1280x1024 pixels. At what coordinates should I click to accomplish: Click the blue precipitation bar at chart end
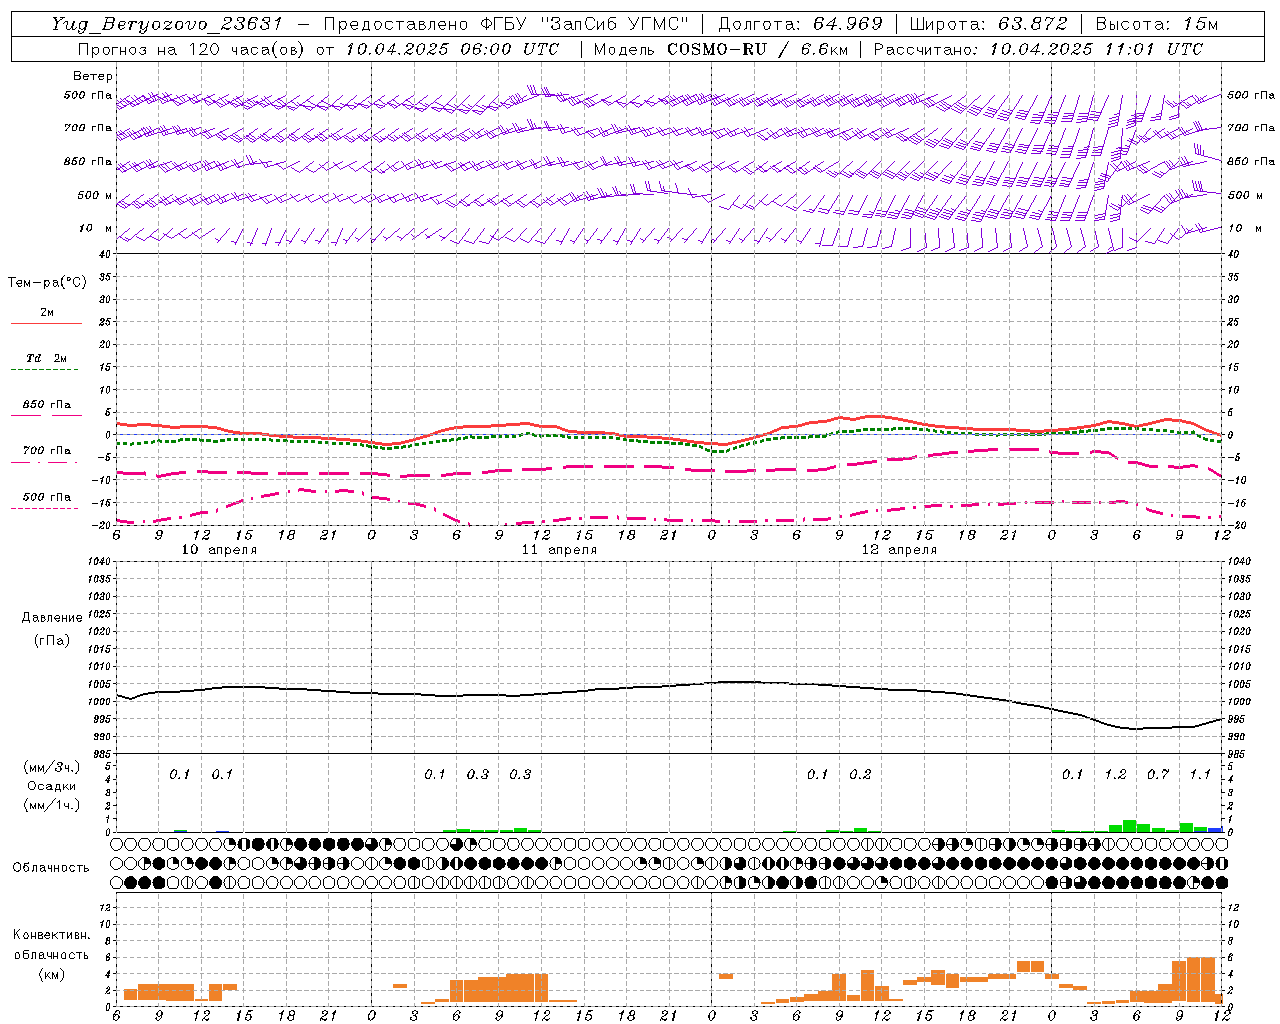point(1215,829)
